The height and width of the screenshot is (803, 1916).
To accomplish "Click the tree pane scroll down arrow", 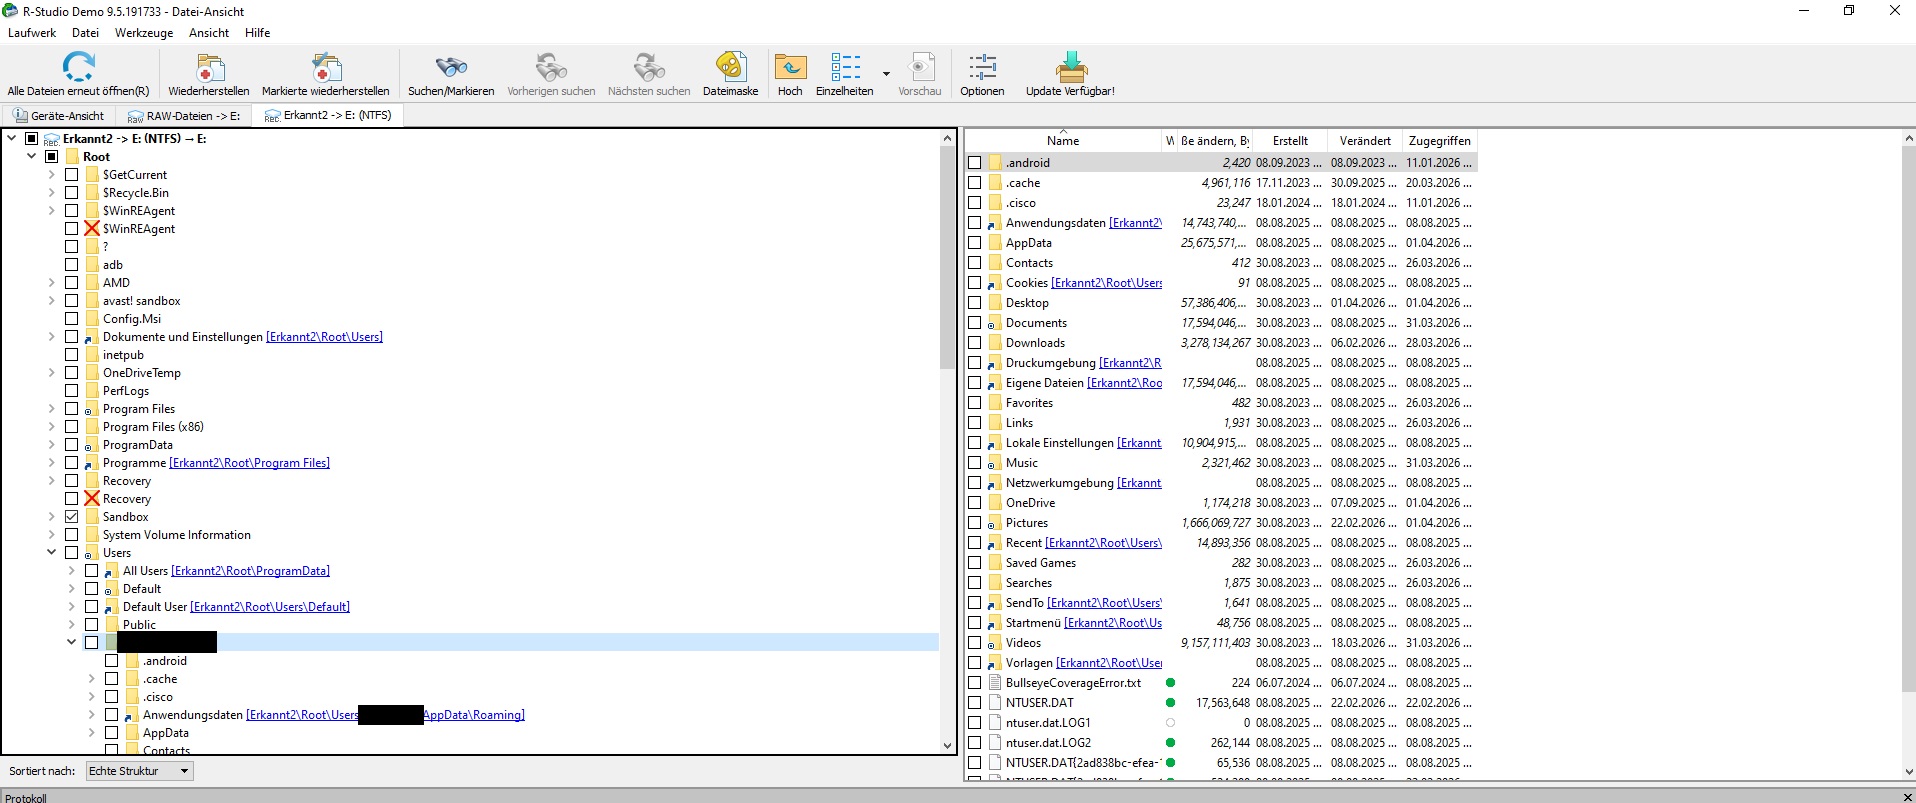I will click(x=948, y=746).
